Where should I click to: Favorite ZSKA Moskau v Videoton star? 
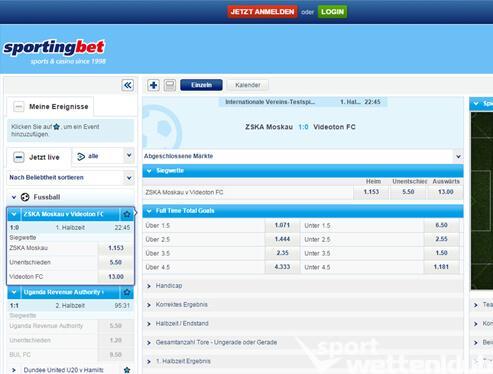click(127, 214)
